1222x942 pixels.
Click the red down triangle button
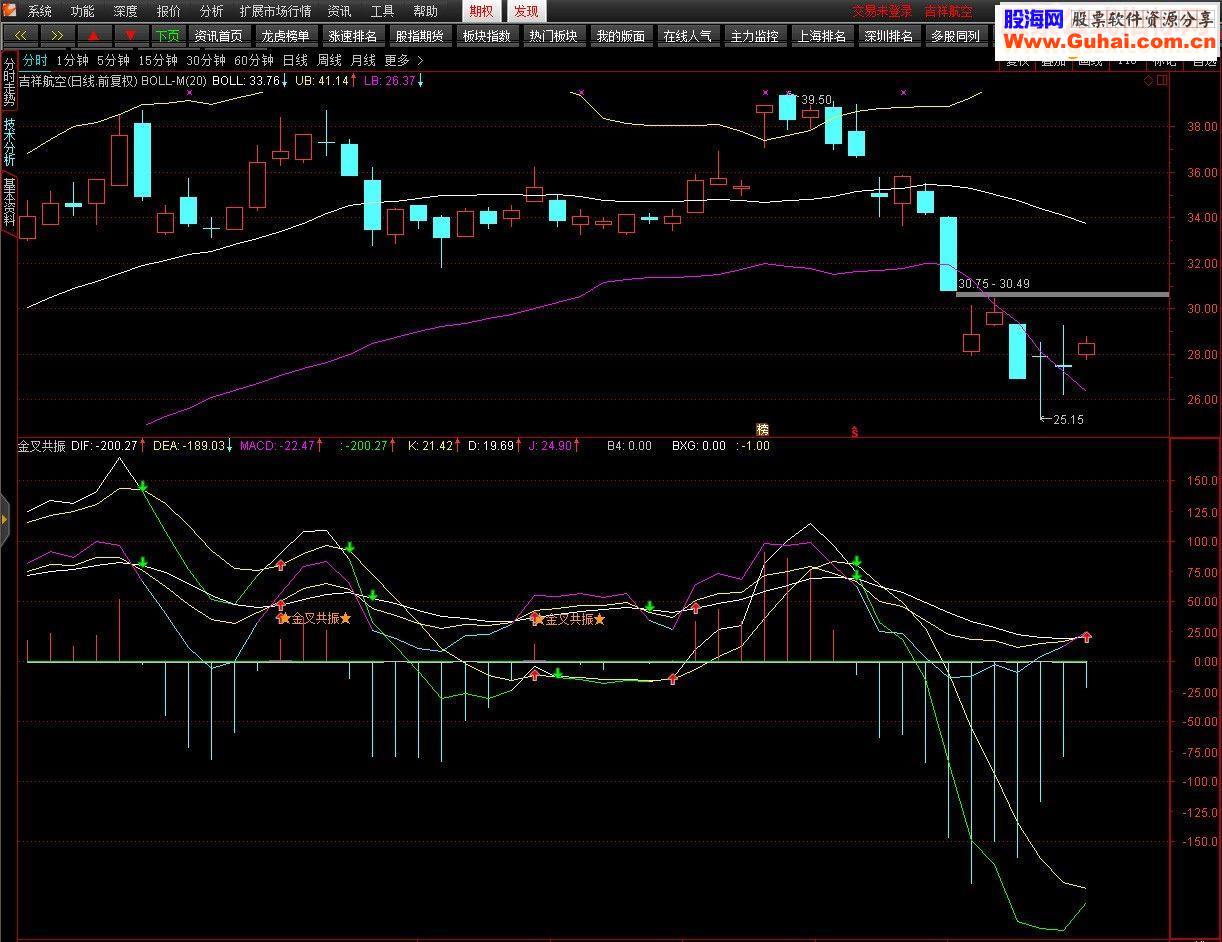click(x=130, y=36)
